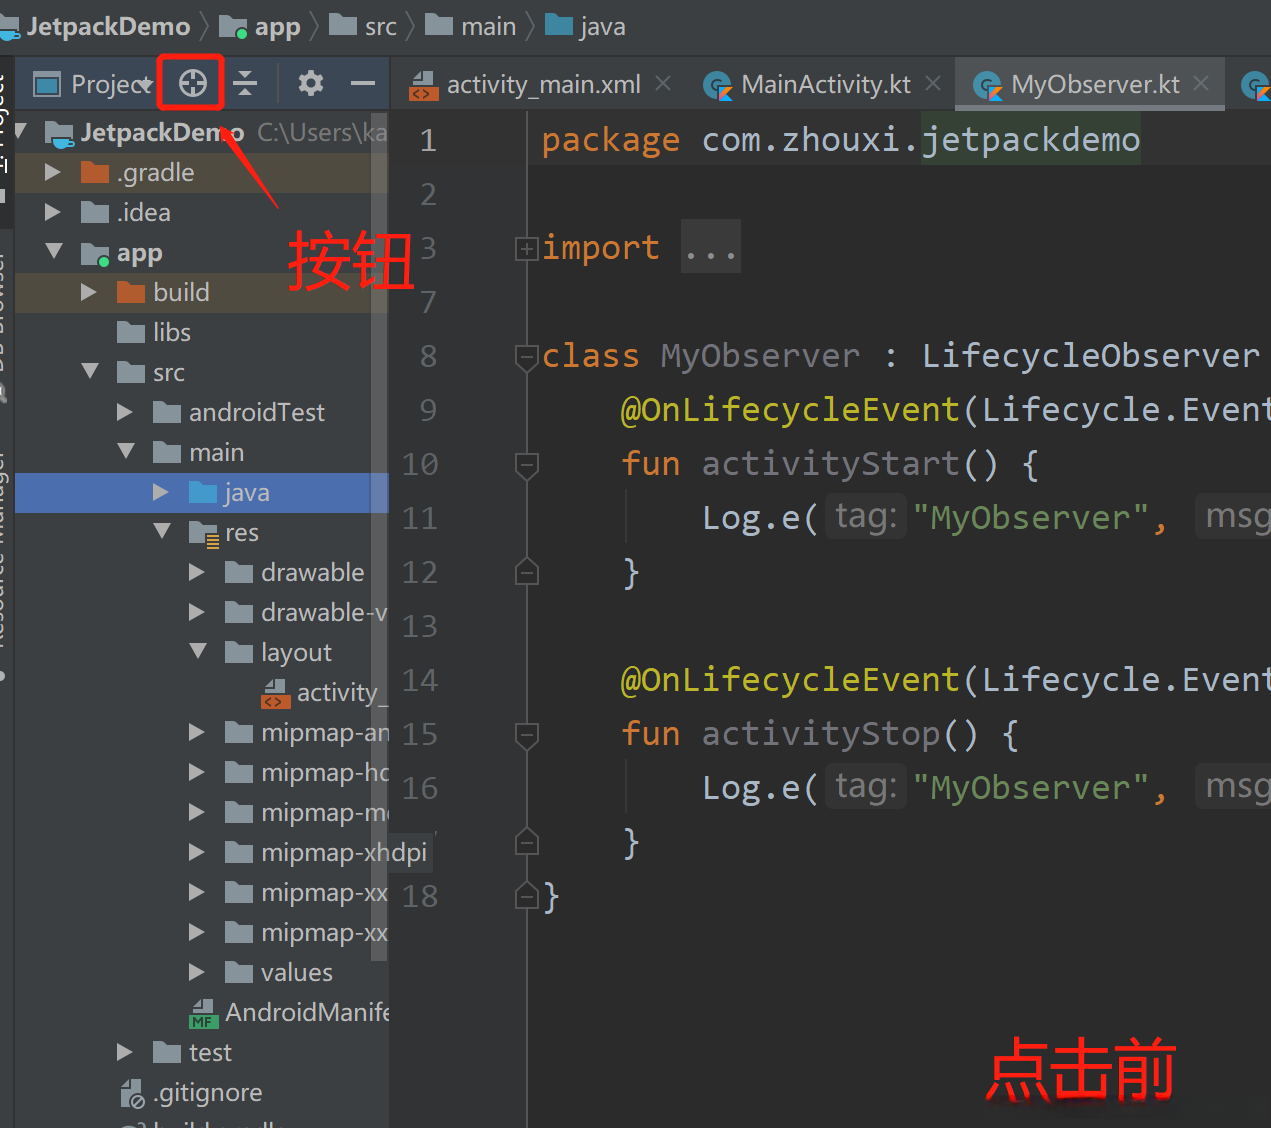Close the activity_main.xml tab
Image resolution: width=1271 pixels, height=1128 pixels.
[x=663, y=84]
